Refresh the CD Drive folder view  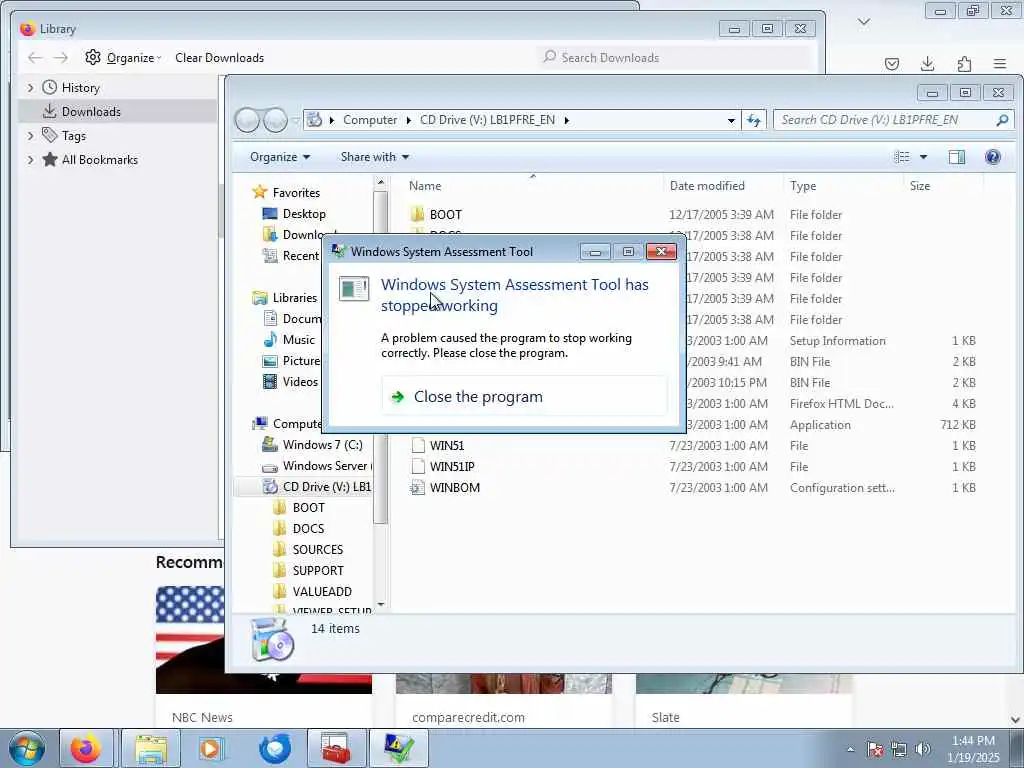(x=754, y=120)
